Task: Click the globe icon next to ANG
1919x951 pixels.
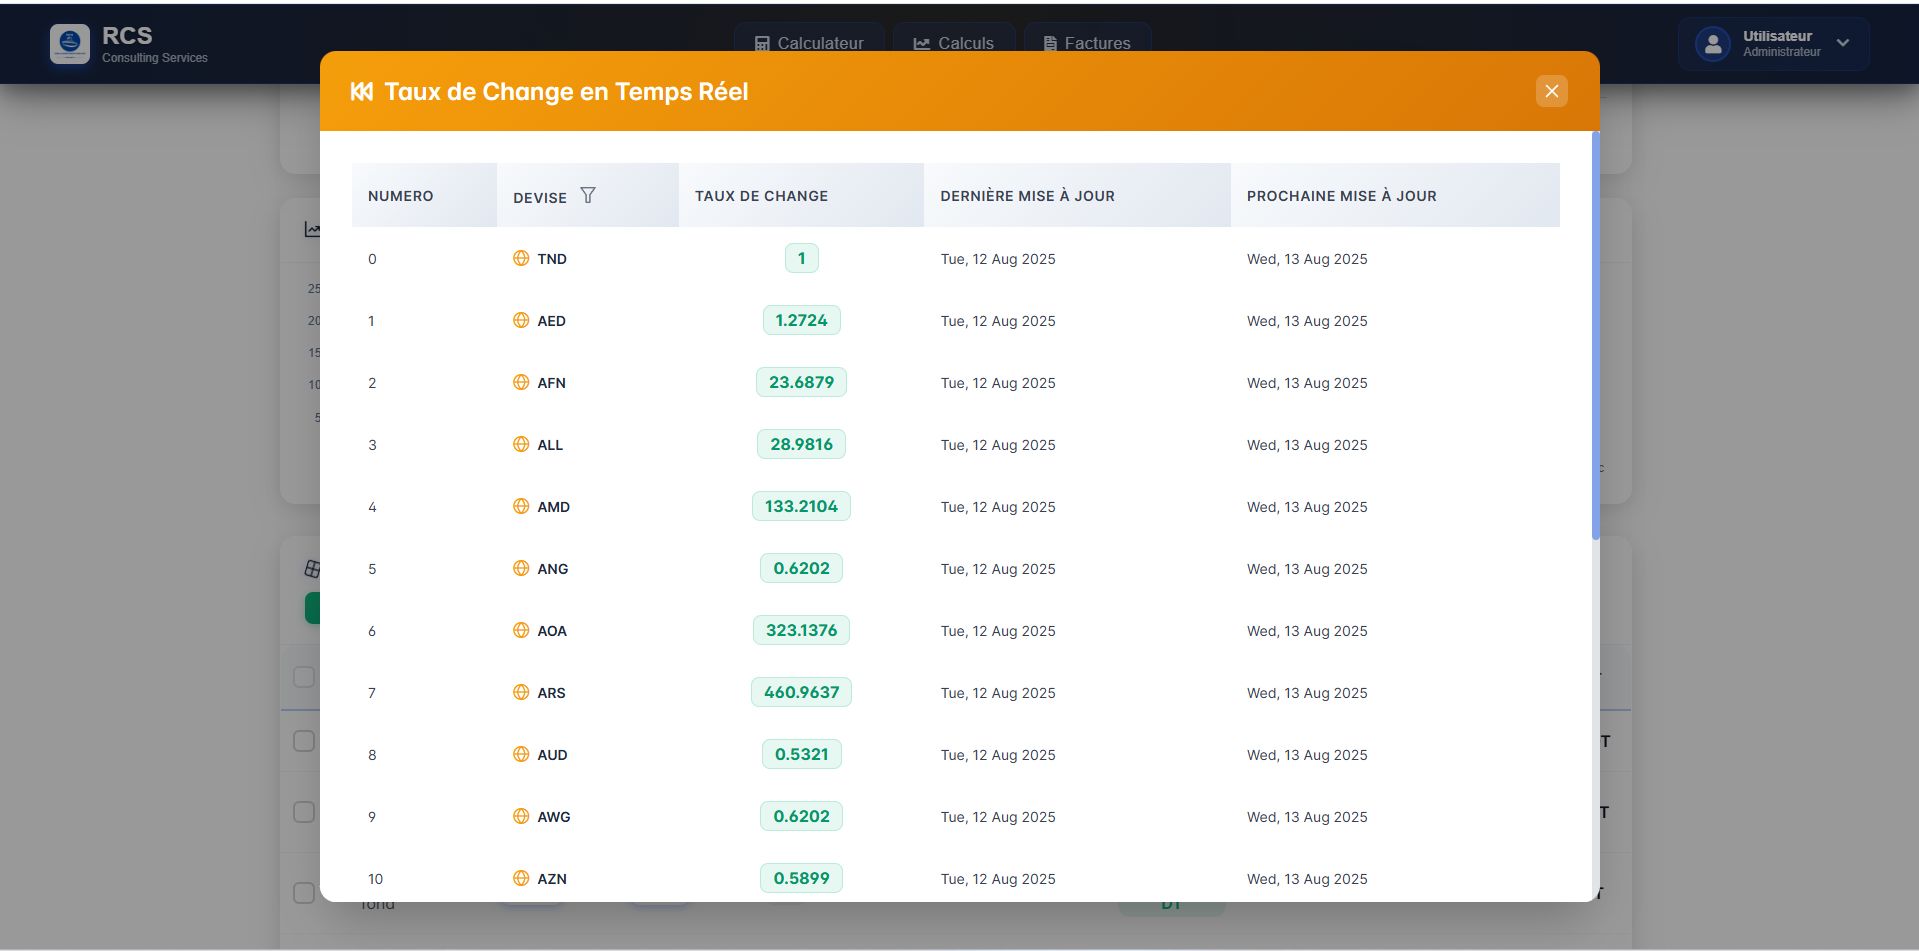Action: 521,568
